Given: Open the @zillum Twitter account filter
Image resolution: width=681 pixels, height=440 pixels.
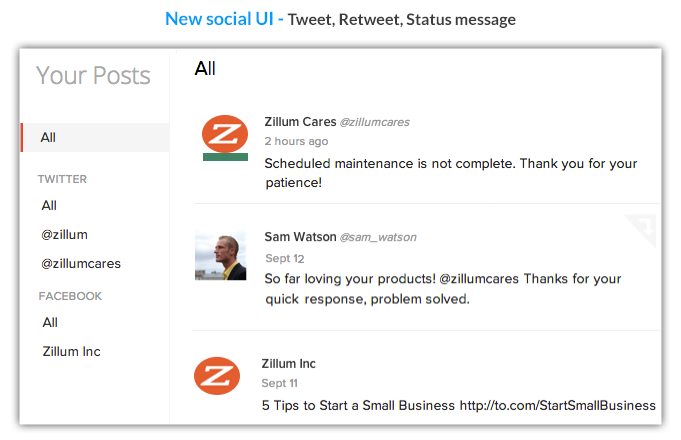Looking at the screenshot, I should tap(64, 235).
